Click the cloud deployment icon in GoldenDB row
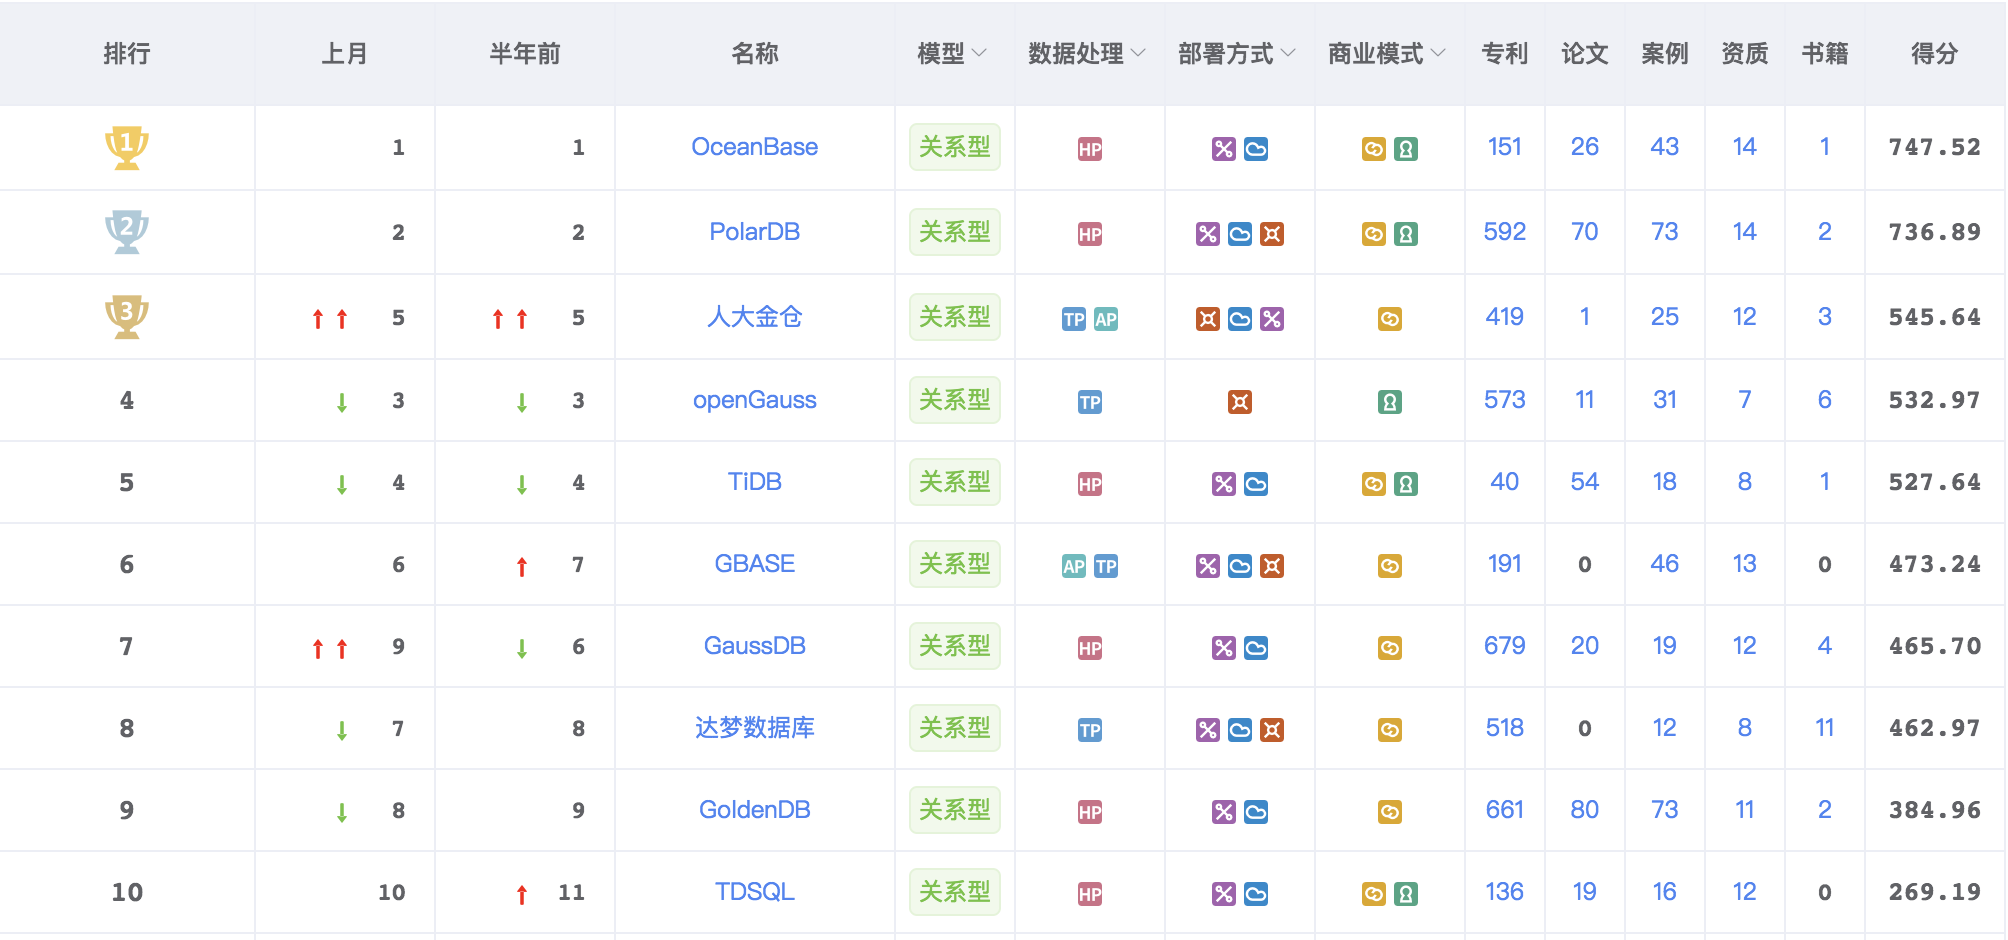This screenshot has width=2008, height=940. 1256,813
